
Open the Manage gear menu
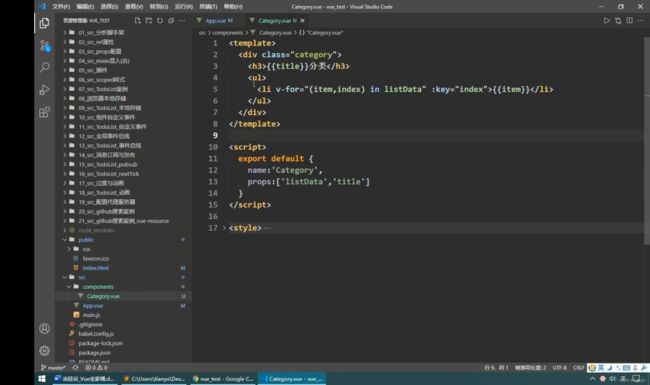tap(44, 351)
